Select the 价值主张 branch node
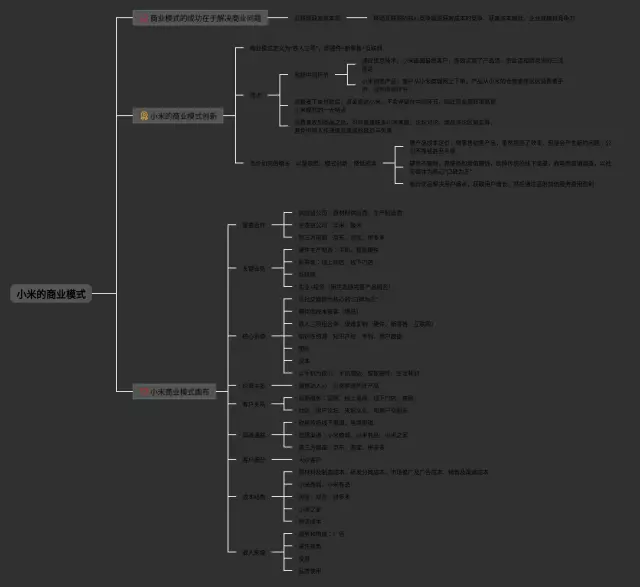The height and width of the screenshot is (587, 640). (x=253, y=386)
